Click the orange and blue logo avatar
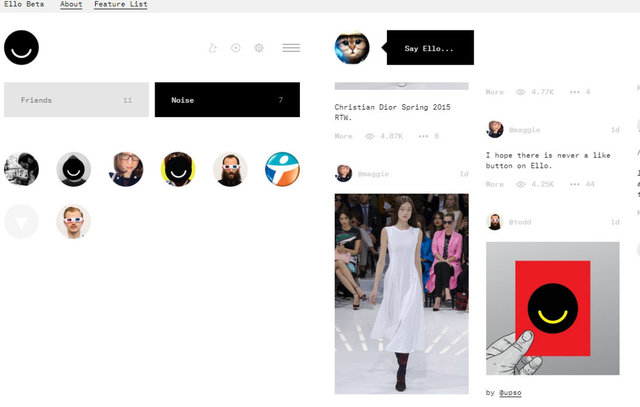This screenshot has height=407, width=640. point(282,169)
